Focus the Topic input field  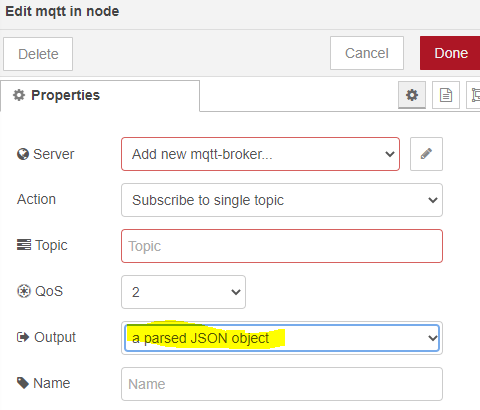pyautogui.click(x=282, y=246)
